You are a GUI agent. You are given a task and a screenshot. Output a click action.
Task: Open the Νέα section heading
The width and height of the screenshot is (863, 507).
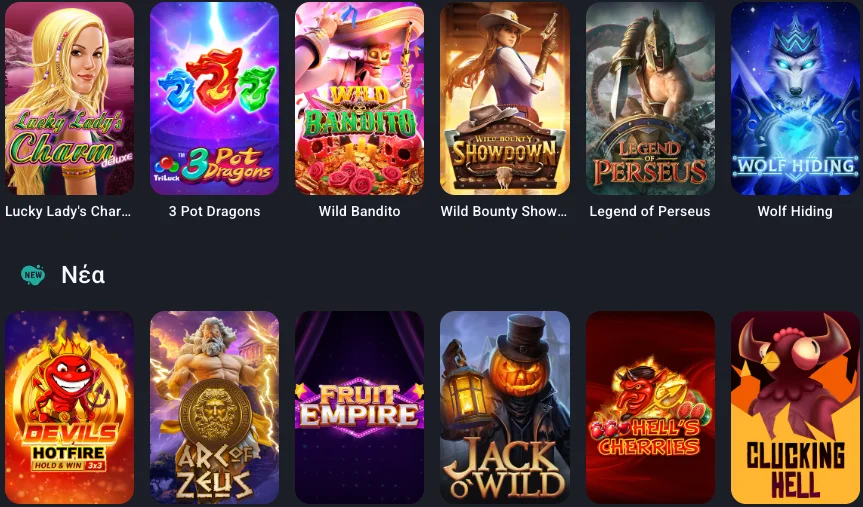pos(83,274)
